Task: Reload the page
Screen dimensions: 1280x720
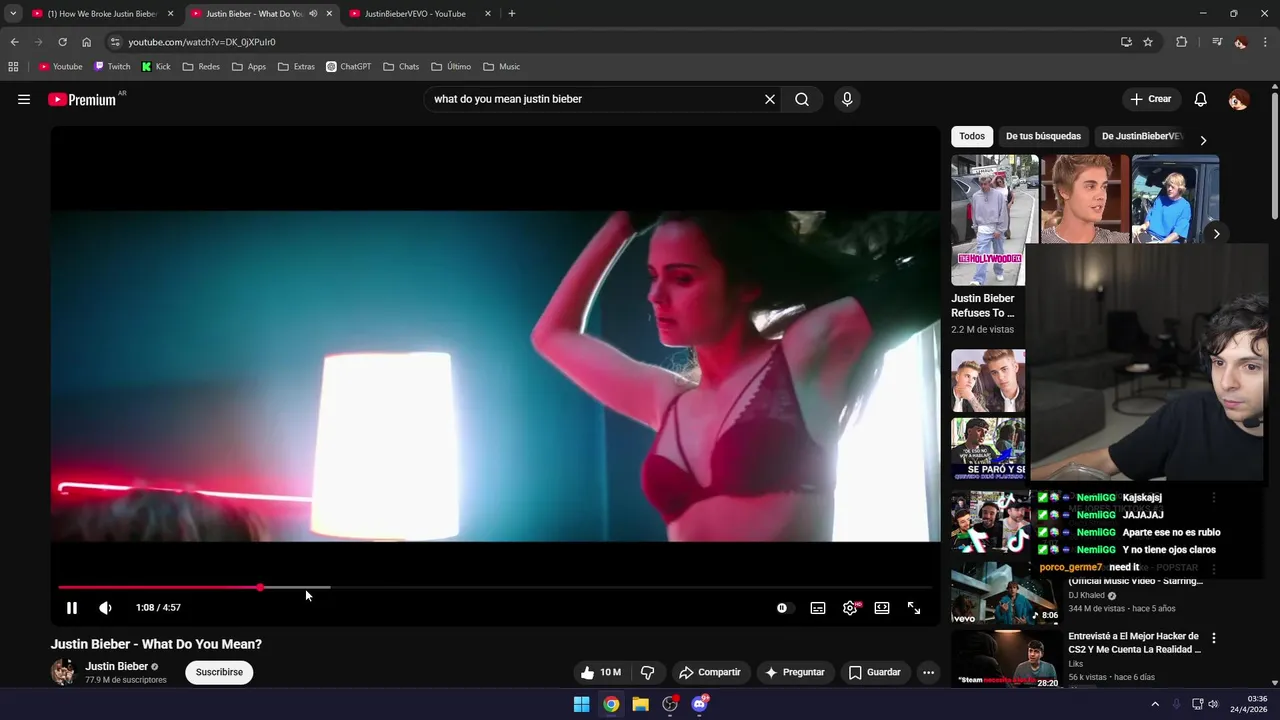Action: point(62,42)
